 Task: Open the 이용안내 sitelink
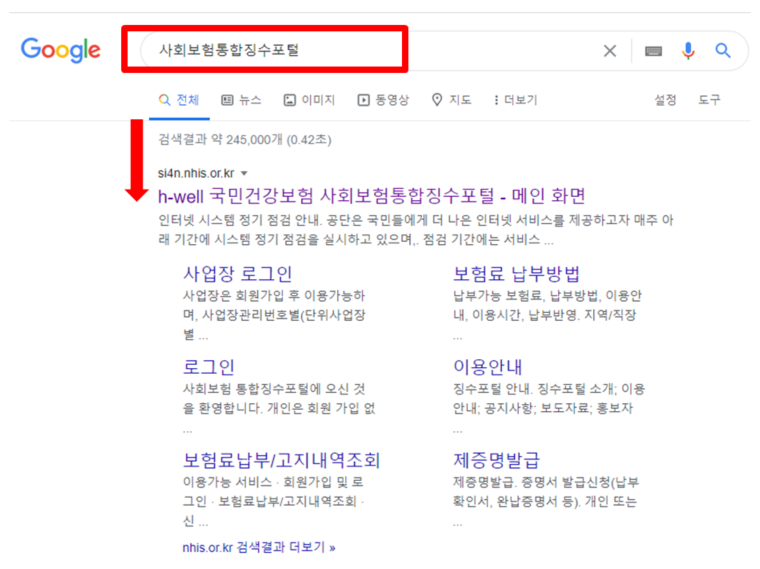tap(488, 367)
